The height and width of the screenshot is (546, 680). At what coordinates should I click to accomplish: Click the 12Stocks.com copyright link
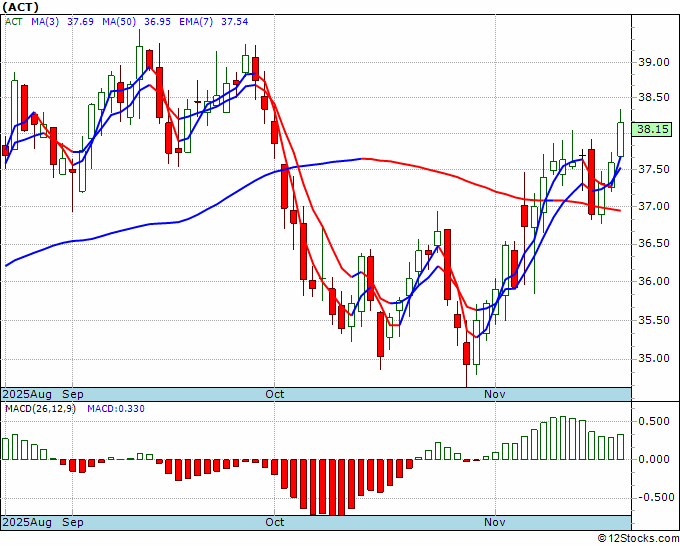pyautogui.click(x=638, y=539)
